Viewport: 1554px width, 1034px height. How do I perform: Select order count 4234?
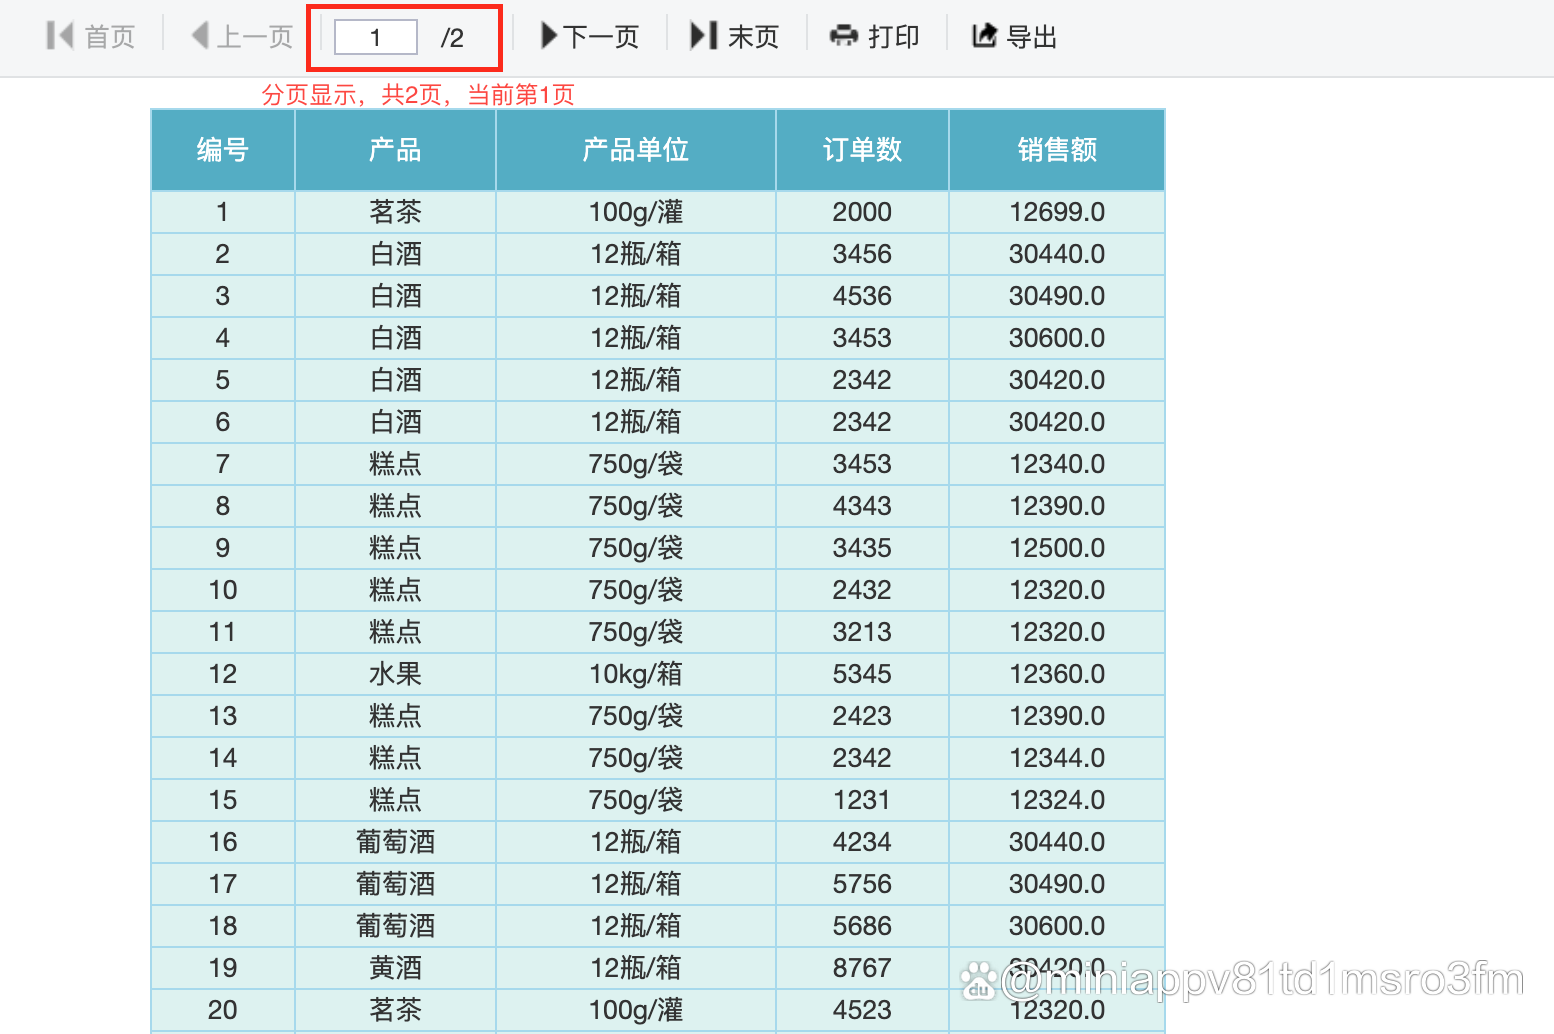pos(862,842)
